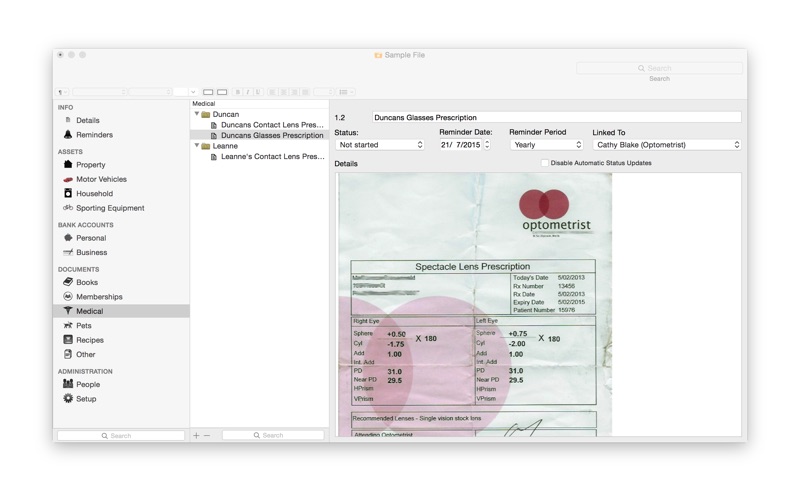
Task: Open the Memberships documents category
Action: pyautogui.click(x=99, y=297)
